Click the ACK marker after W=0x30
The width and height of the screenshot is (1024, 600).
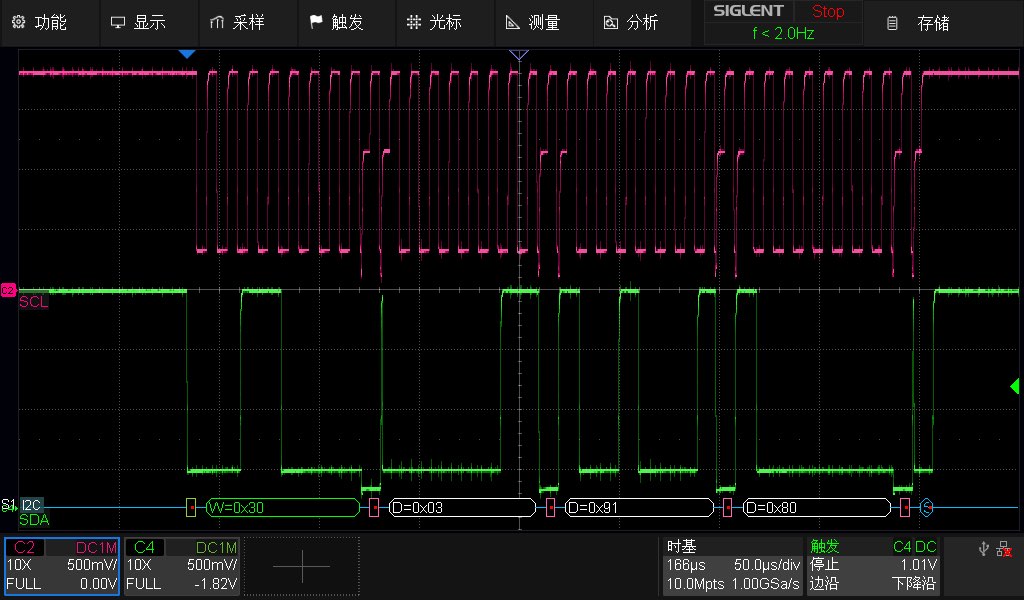point(374,507)
